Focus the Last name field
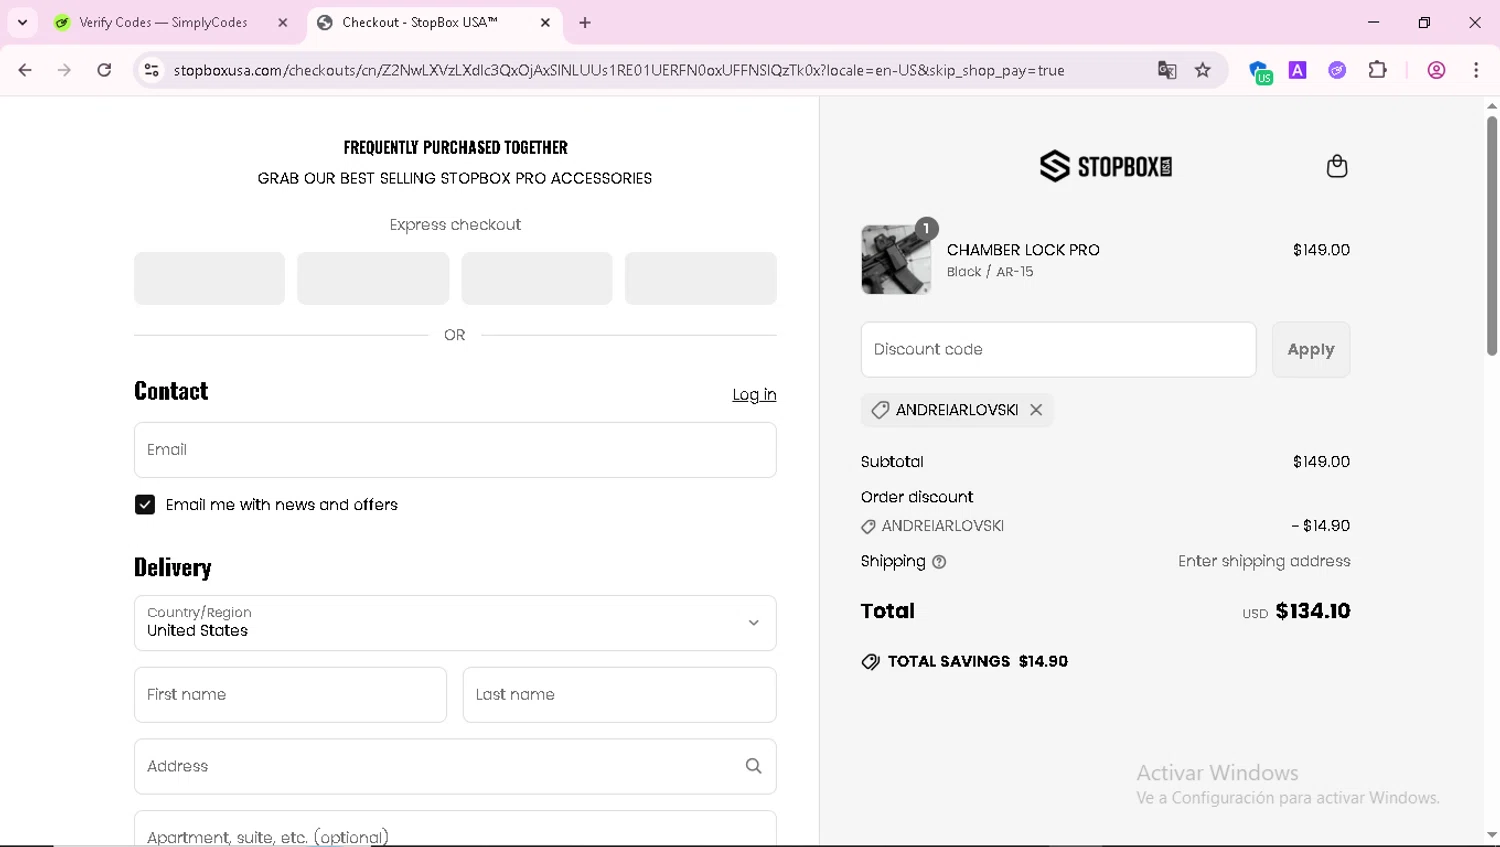 tap(619, 695)
